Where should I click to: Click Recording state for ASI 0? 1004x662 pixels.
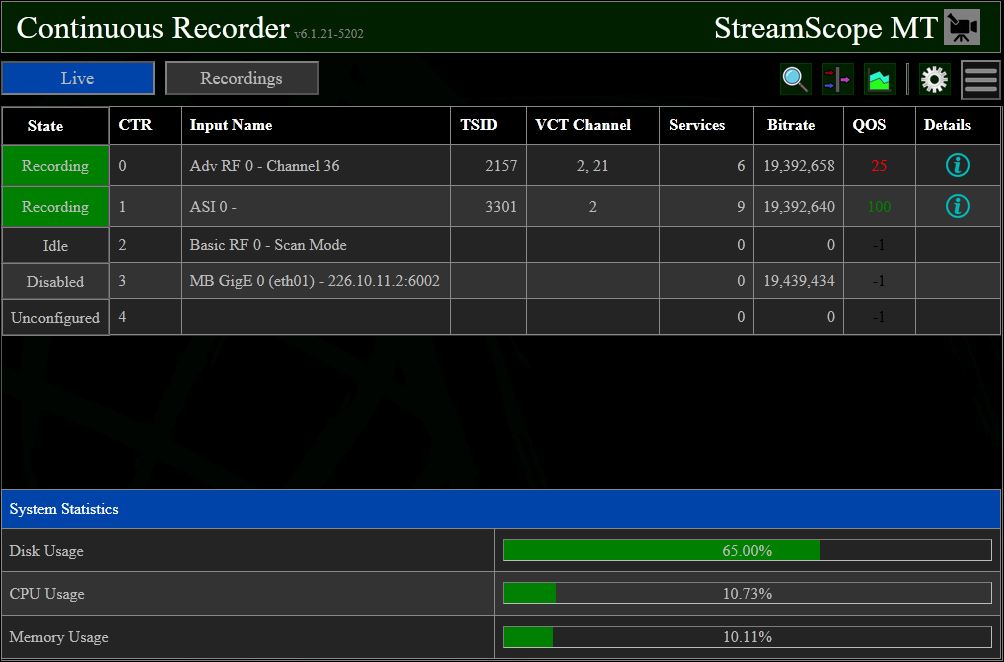click(x=56, y=207)
